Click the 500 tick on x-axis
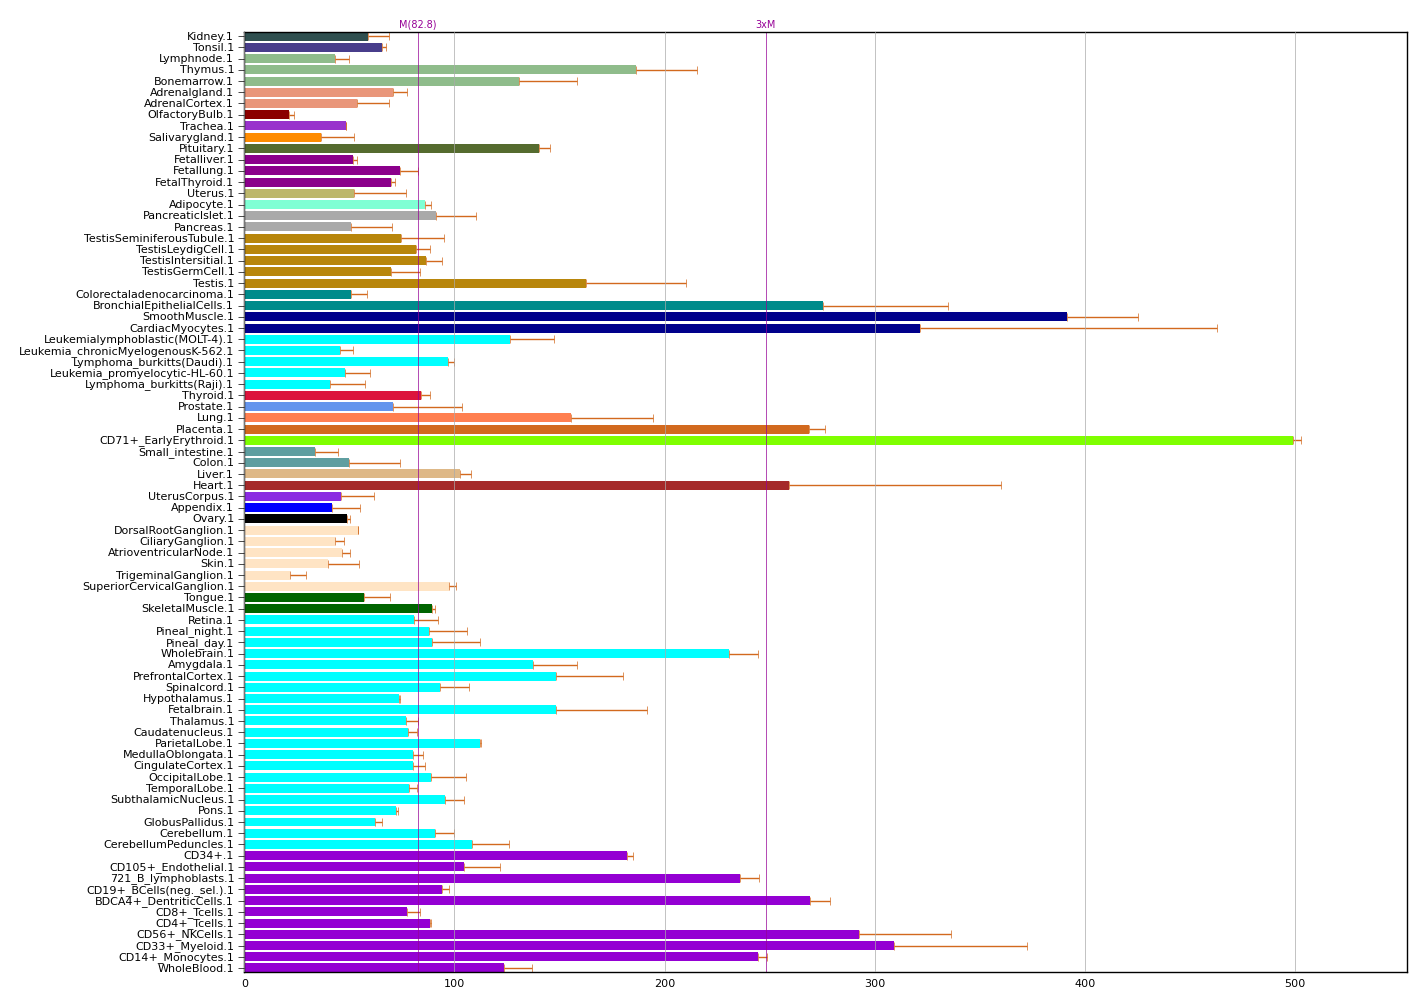1426x1008 pixels. click(1295, 985)
